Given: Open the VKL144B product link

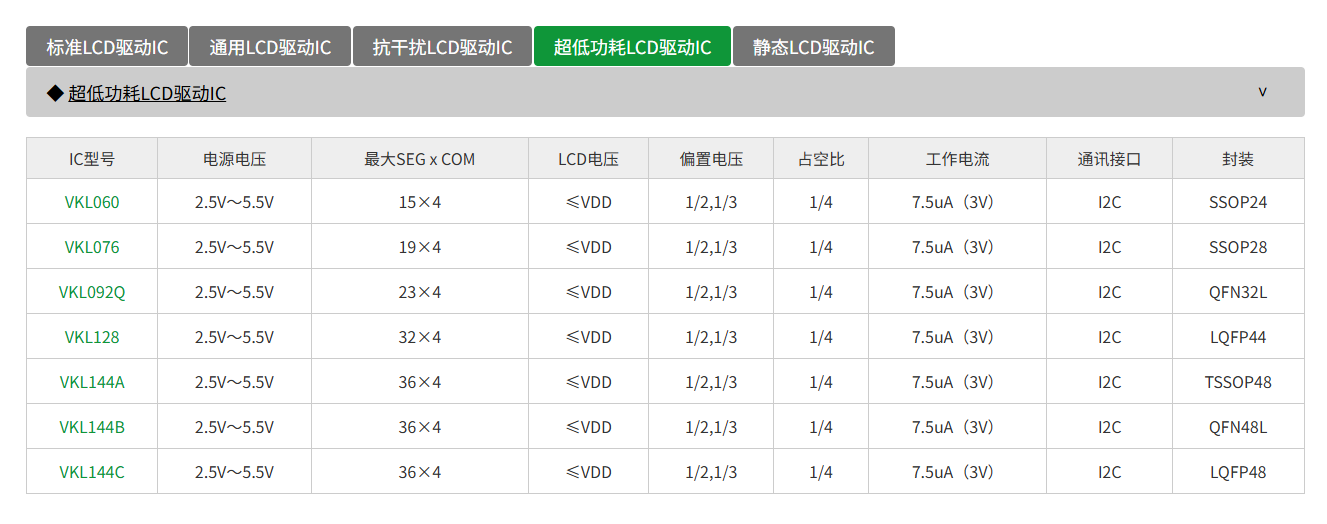Looking at the screenshot, I should click(x=92, y=427).
